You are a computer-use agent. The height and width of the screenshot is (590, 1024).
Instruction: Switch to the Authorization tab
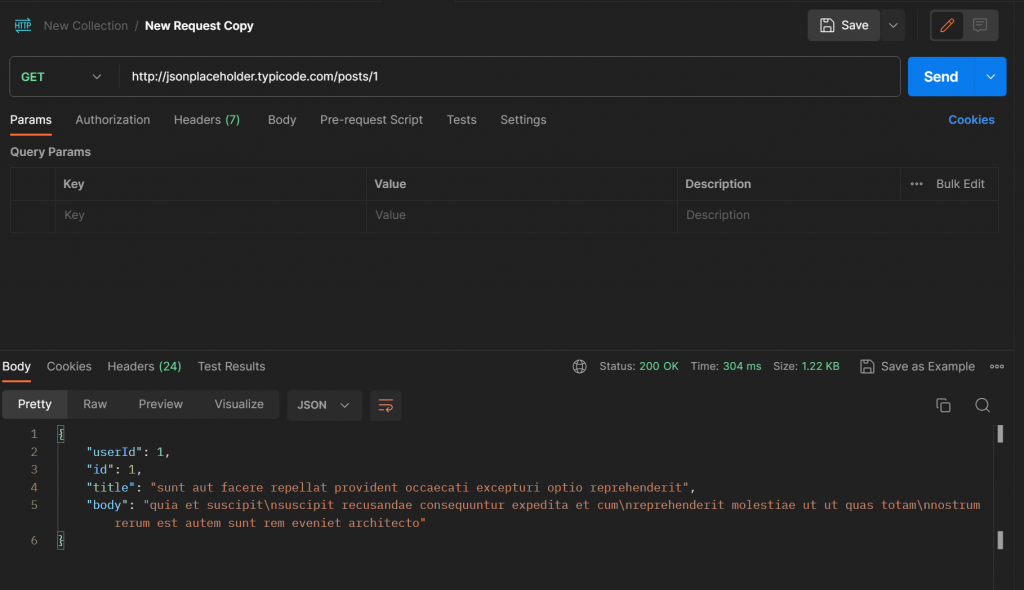(113, 120)
